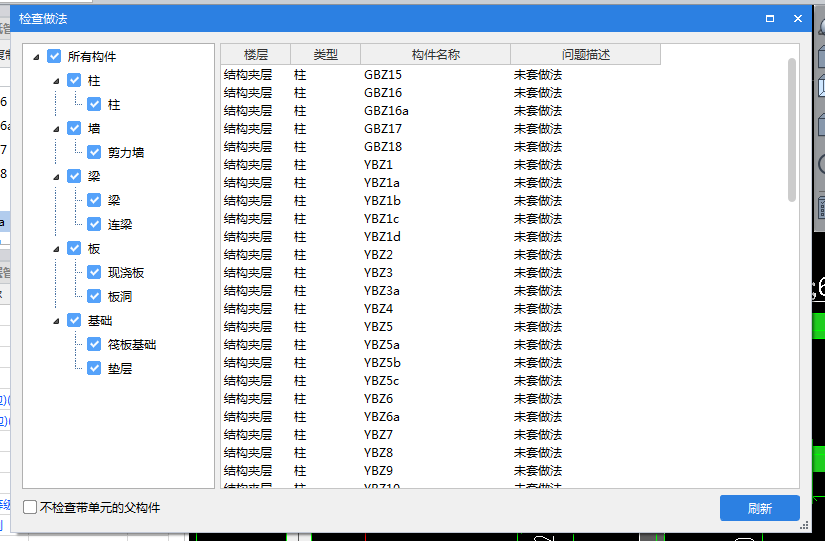Sort by the 问题描述 column header
Viewport: 825px width, 541px height.
[x=586, y=54]
